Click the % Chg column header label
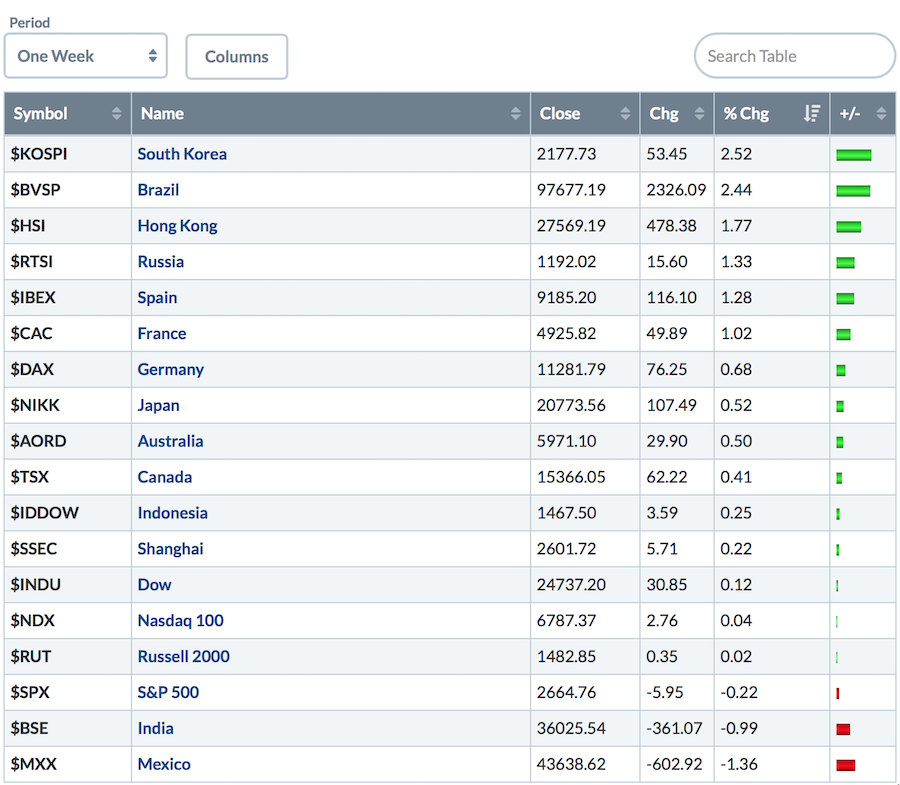900x785 pixels. coord(747,114)
